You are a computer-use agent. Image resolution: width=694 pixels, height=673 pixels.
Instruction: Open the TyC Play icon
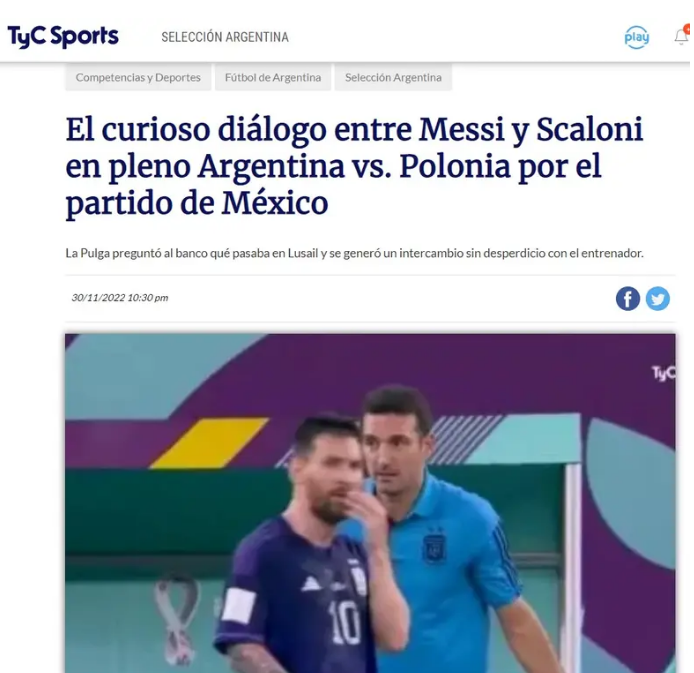[x=636, y=37]
